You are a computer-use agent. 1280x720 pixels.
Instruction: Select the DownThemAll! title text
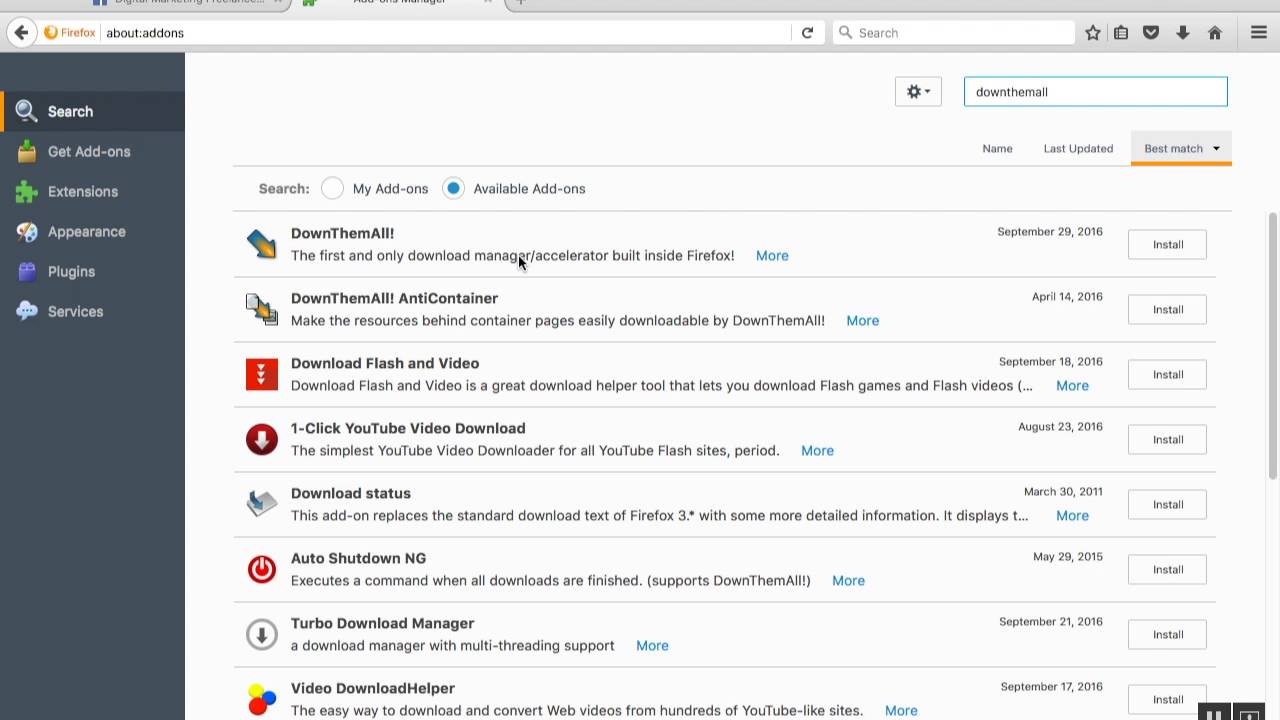click(342, 233)
